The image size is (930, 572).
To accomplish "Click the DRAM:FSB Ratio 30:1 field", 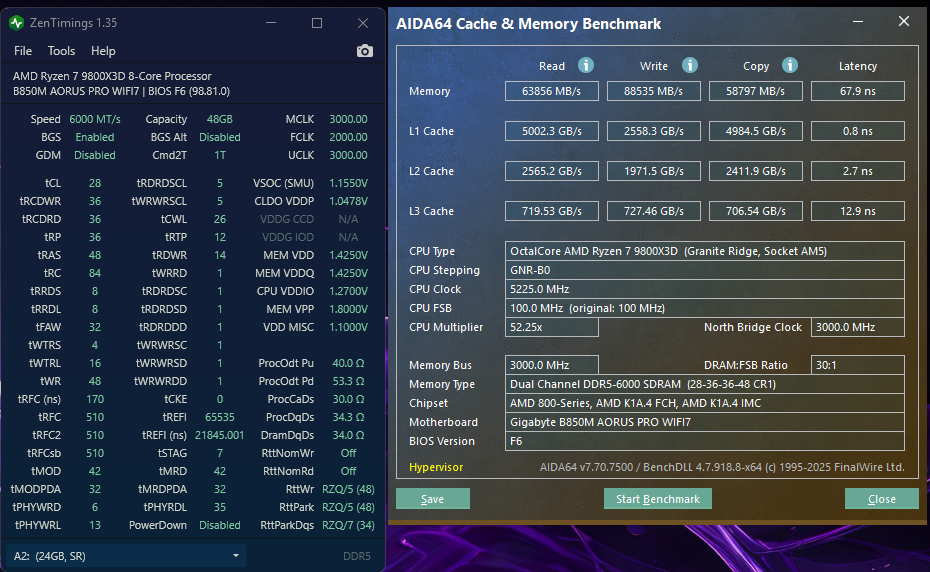I will 858,365.
